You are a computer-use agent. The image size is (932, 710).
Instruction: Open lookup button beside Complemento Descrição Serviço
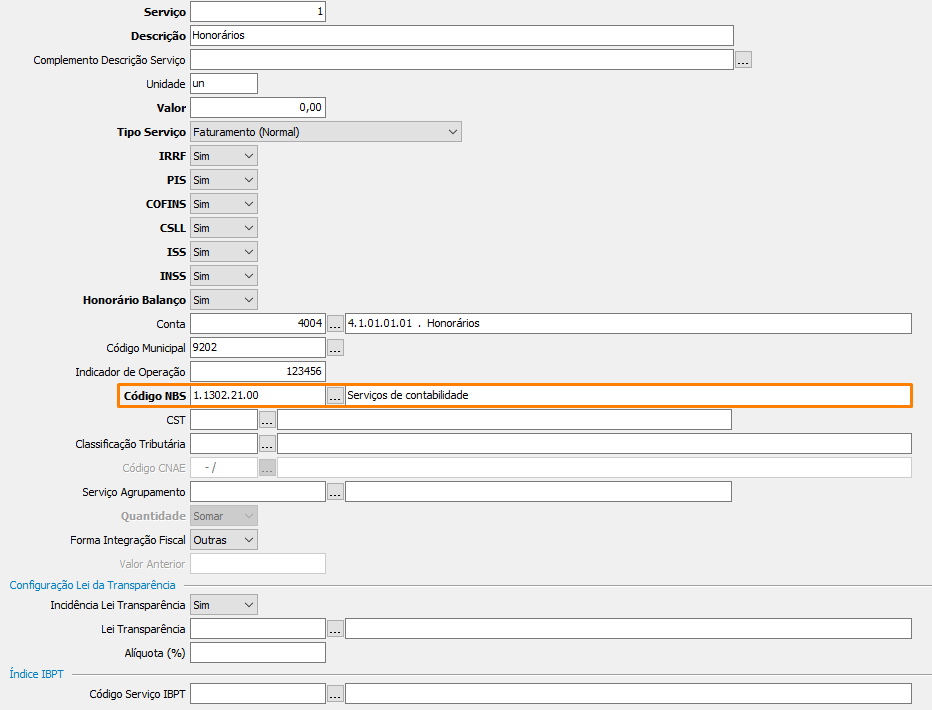[743, 60]
